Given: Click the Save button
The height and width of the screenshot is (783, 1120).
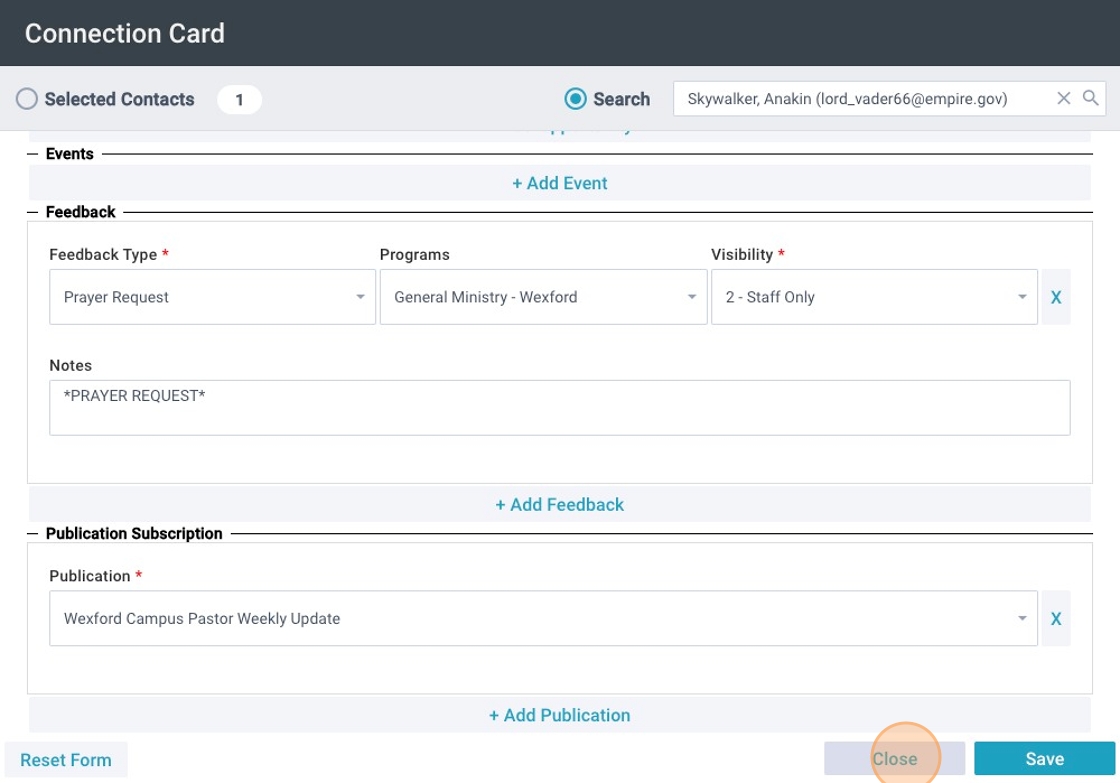Looking at the screenshot, I should pyautogui.click(x=1044, y=759).
